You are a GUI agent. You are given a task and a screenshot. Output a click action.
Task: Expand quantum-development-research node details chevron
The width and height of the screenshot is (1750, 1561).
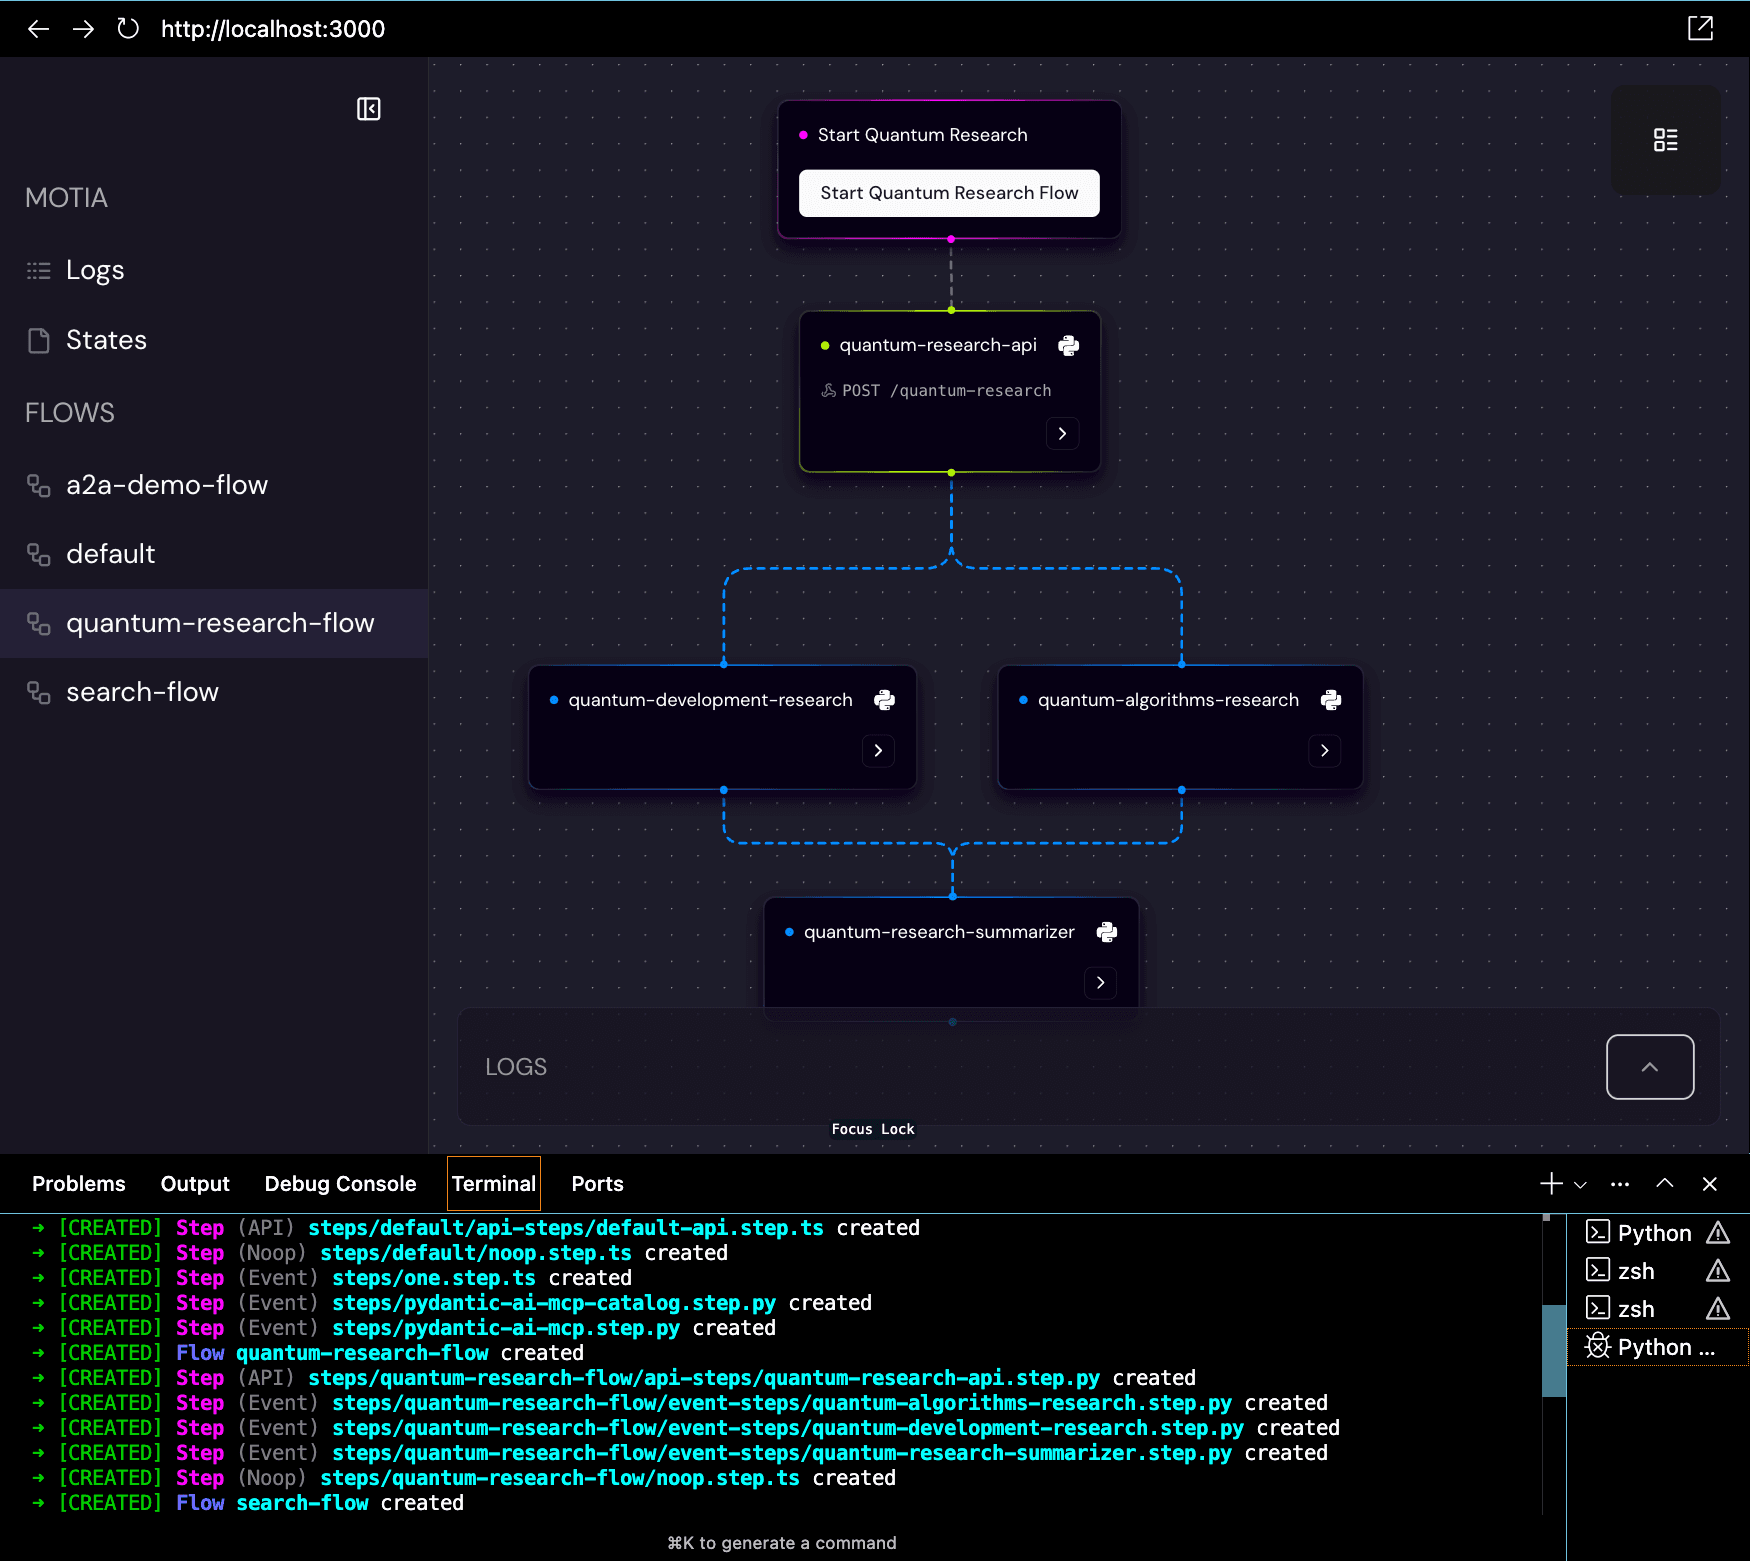[x=878, y=750]
